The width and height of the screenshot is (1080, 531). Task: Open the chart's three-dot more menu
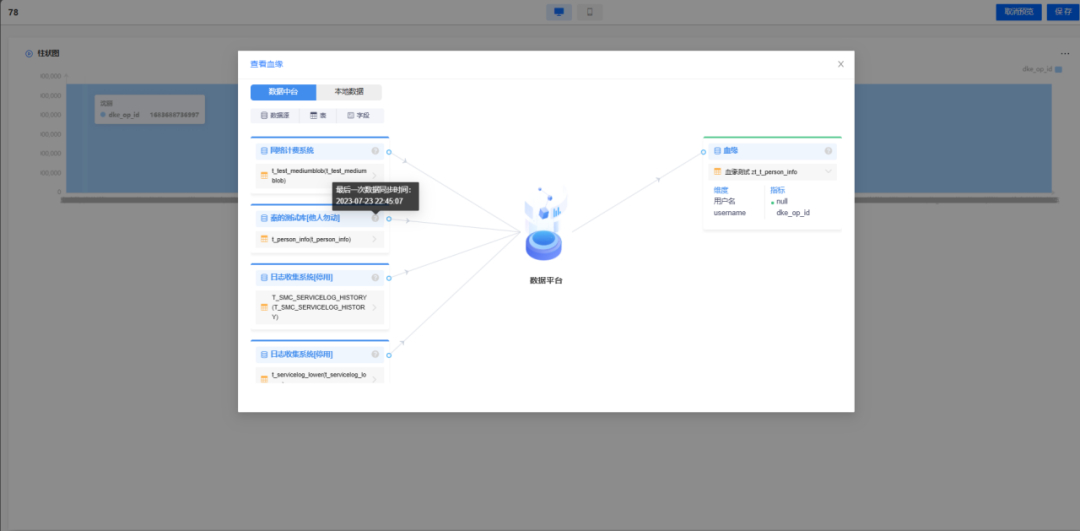click(1065, 54)
